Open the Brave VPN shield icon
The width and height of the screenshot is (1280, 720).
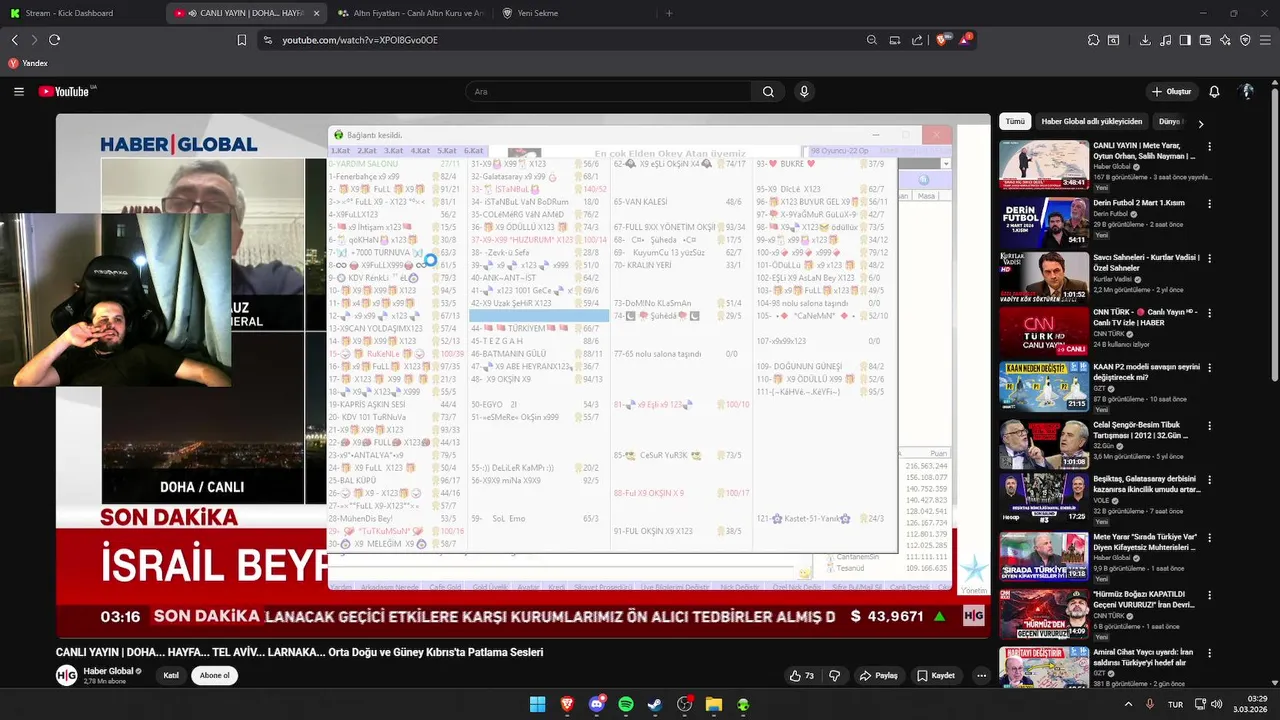(x=1245, y=40)
